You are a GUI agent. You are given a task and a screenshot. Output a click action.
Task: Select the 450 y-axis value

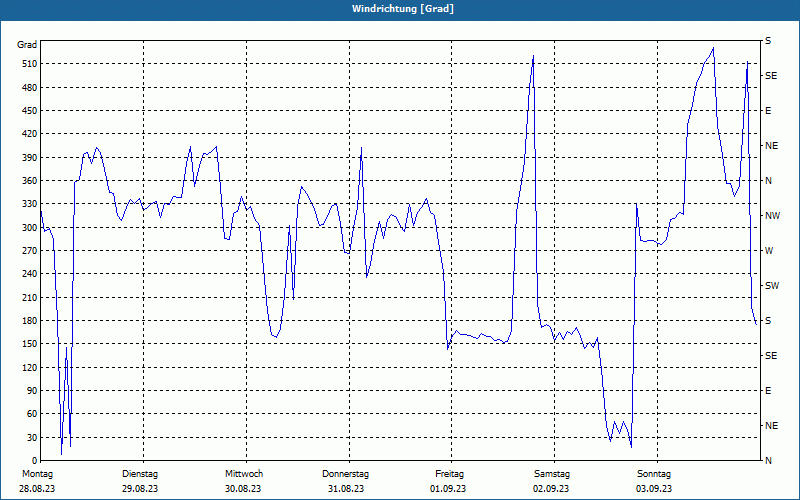point(30,111)
